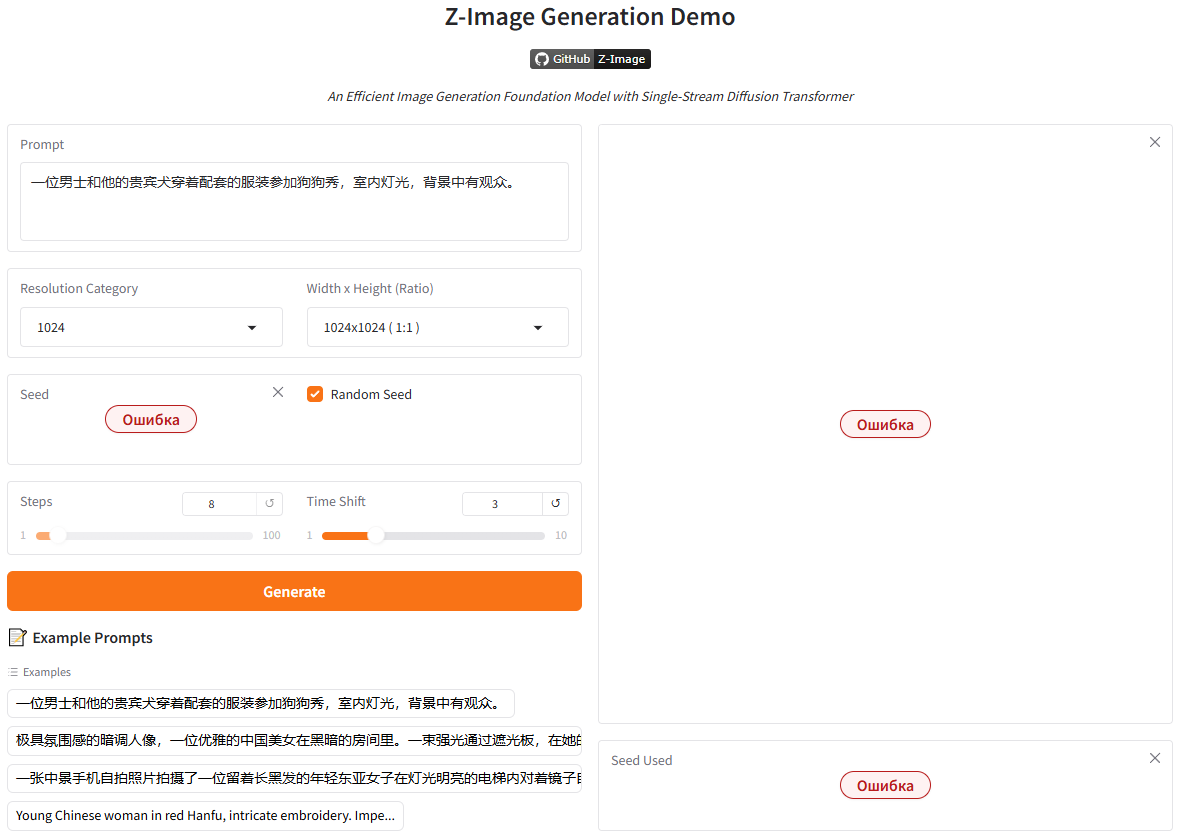The height and width of the screenshot is (836, 1181).
Task: Click the Steps number input field
Action: tap(218, 504)
